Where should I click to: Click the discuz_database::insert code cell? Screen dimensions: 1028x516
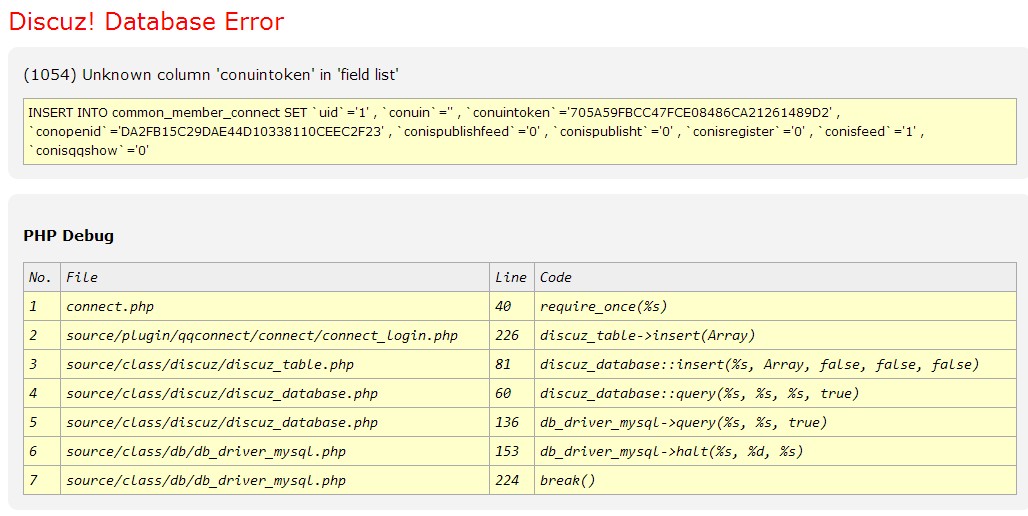tap(759, 364)
